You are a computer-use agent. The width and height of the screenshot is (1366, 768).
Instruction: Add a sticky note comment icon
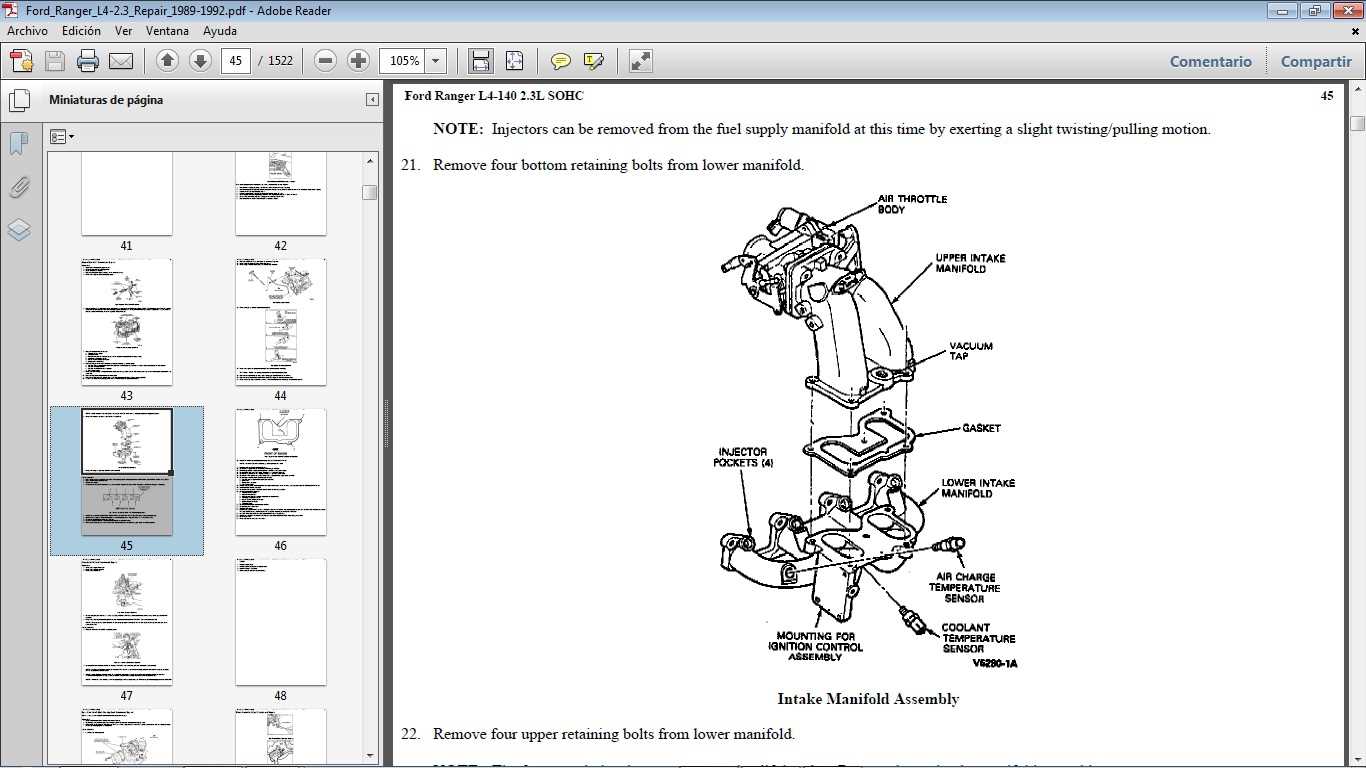561,61
